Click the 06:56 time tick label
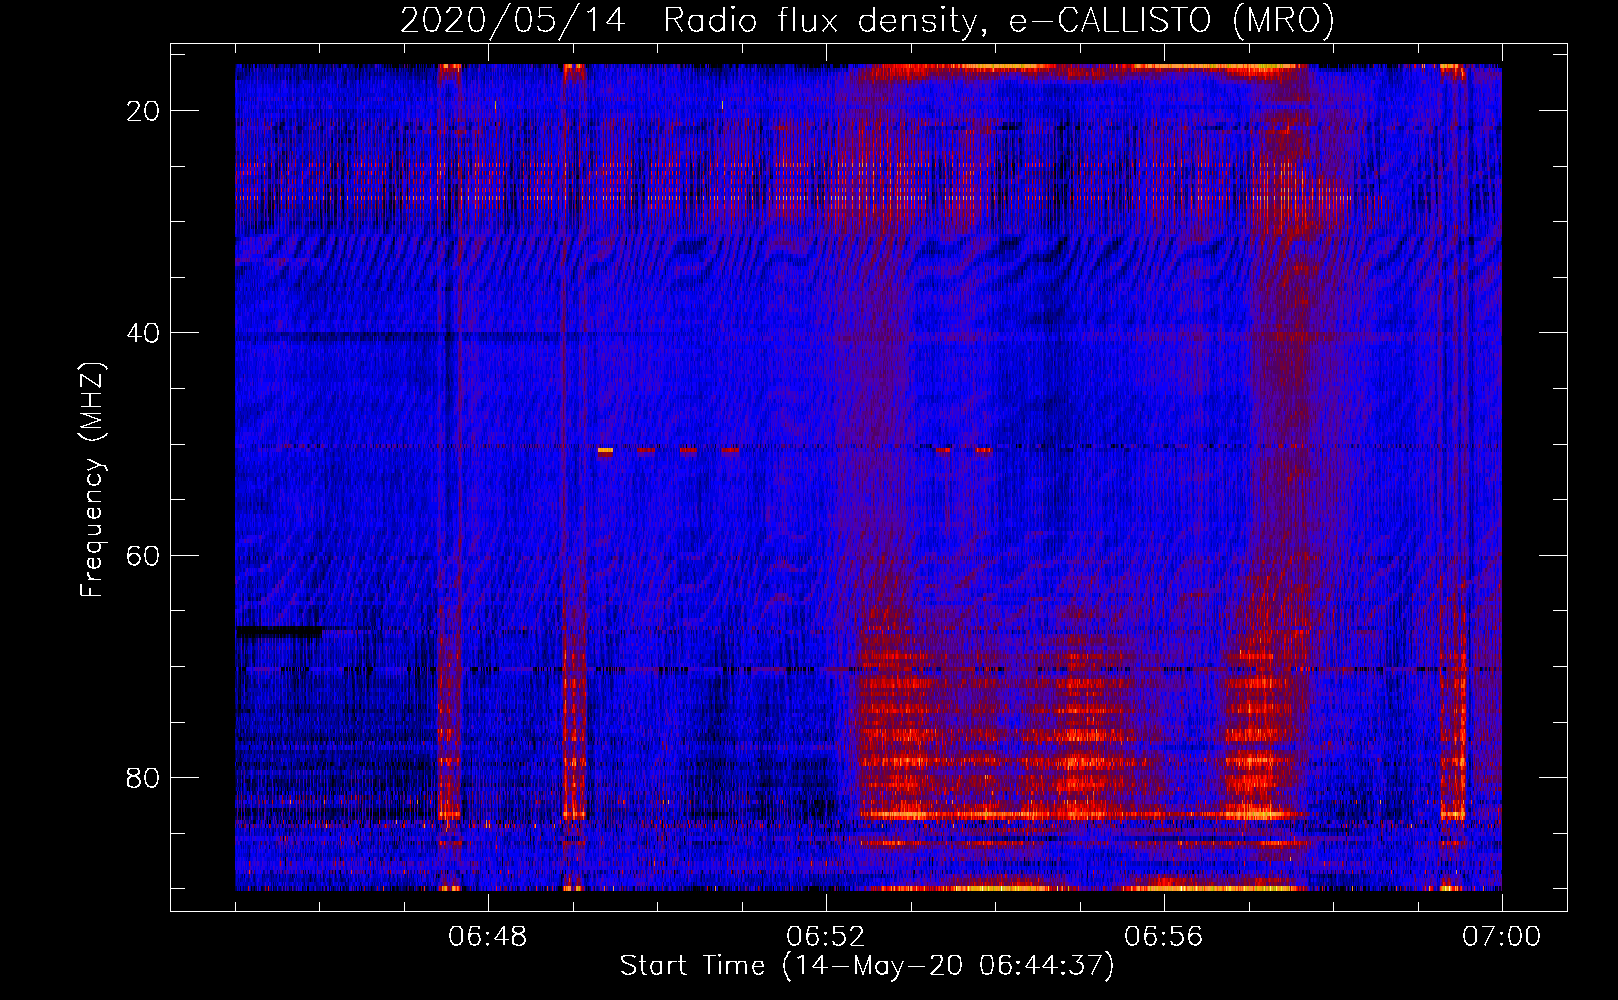 click(x=1164, y=937)
